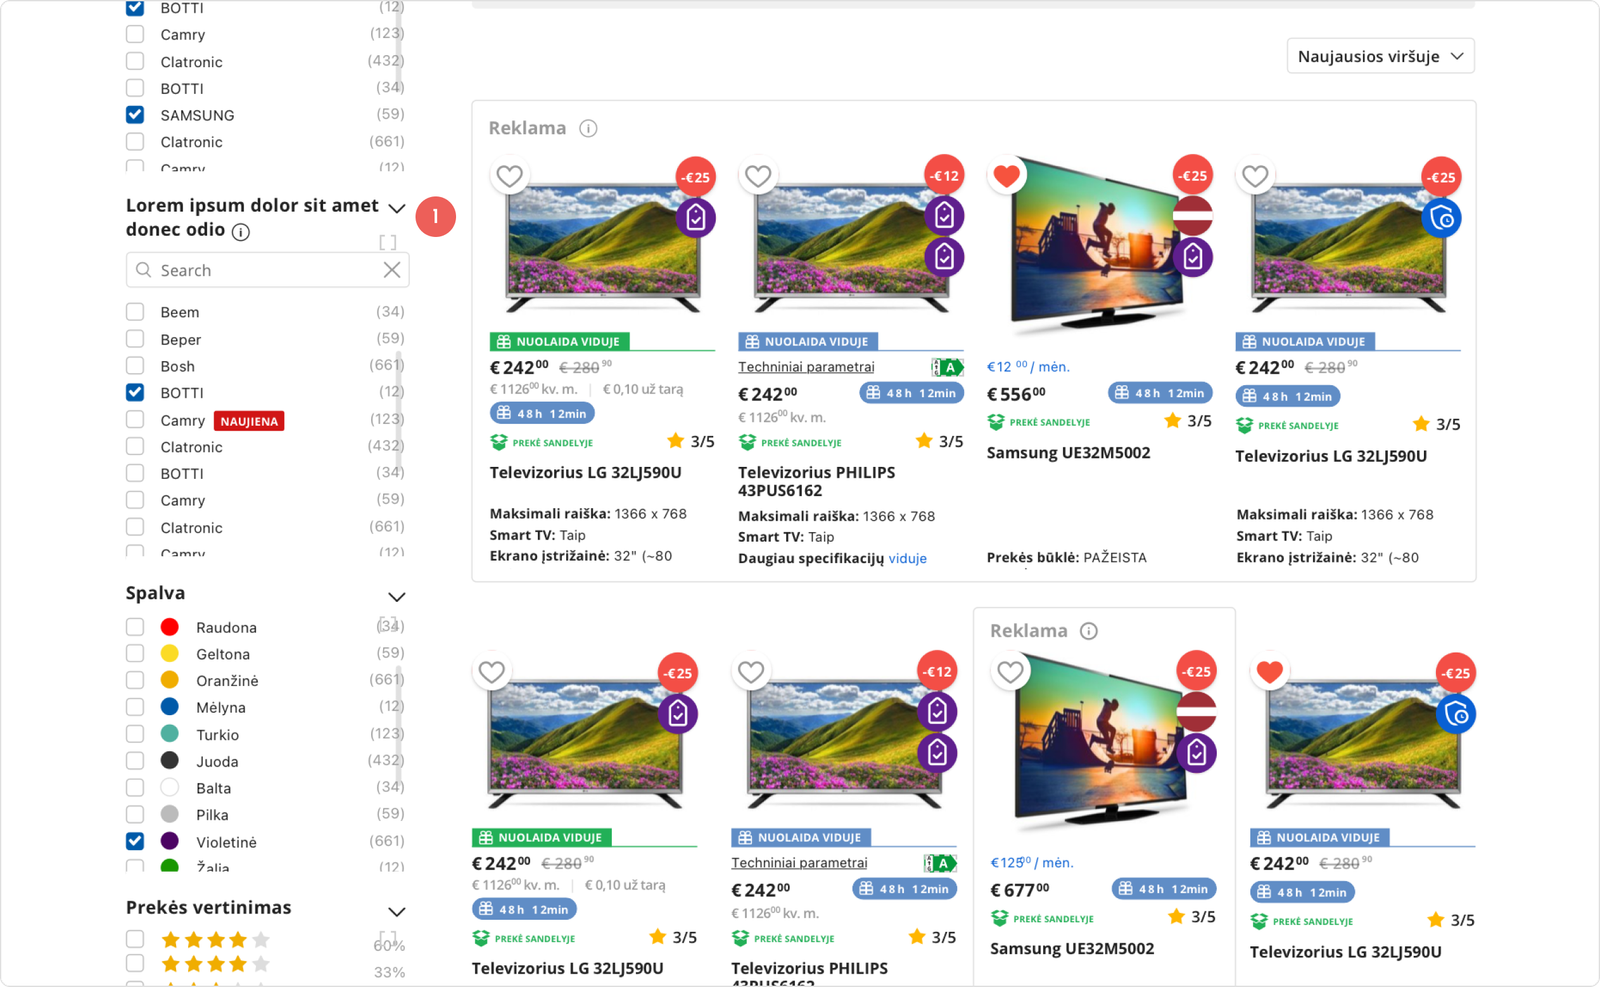
Task: Favorite the first Televizorius LG 32LJ590U heart
Action: point(510,176)
